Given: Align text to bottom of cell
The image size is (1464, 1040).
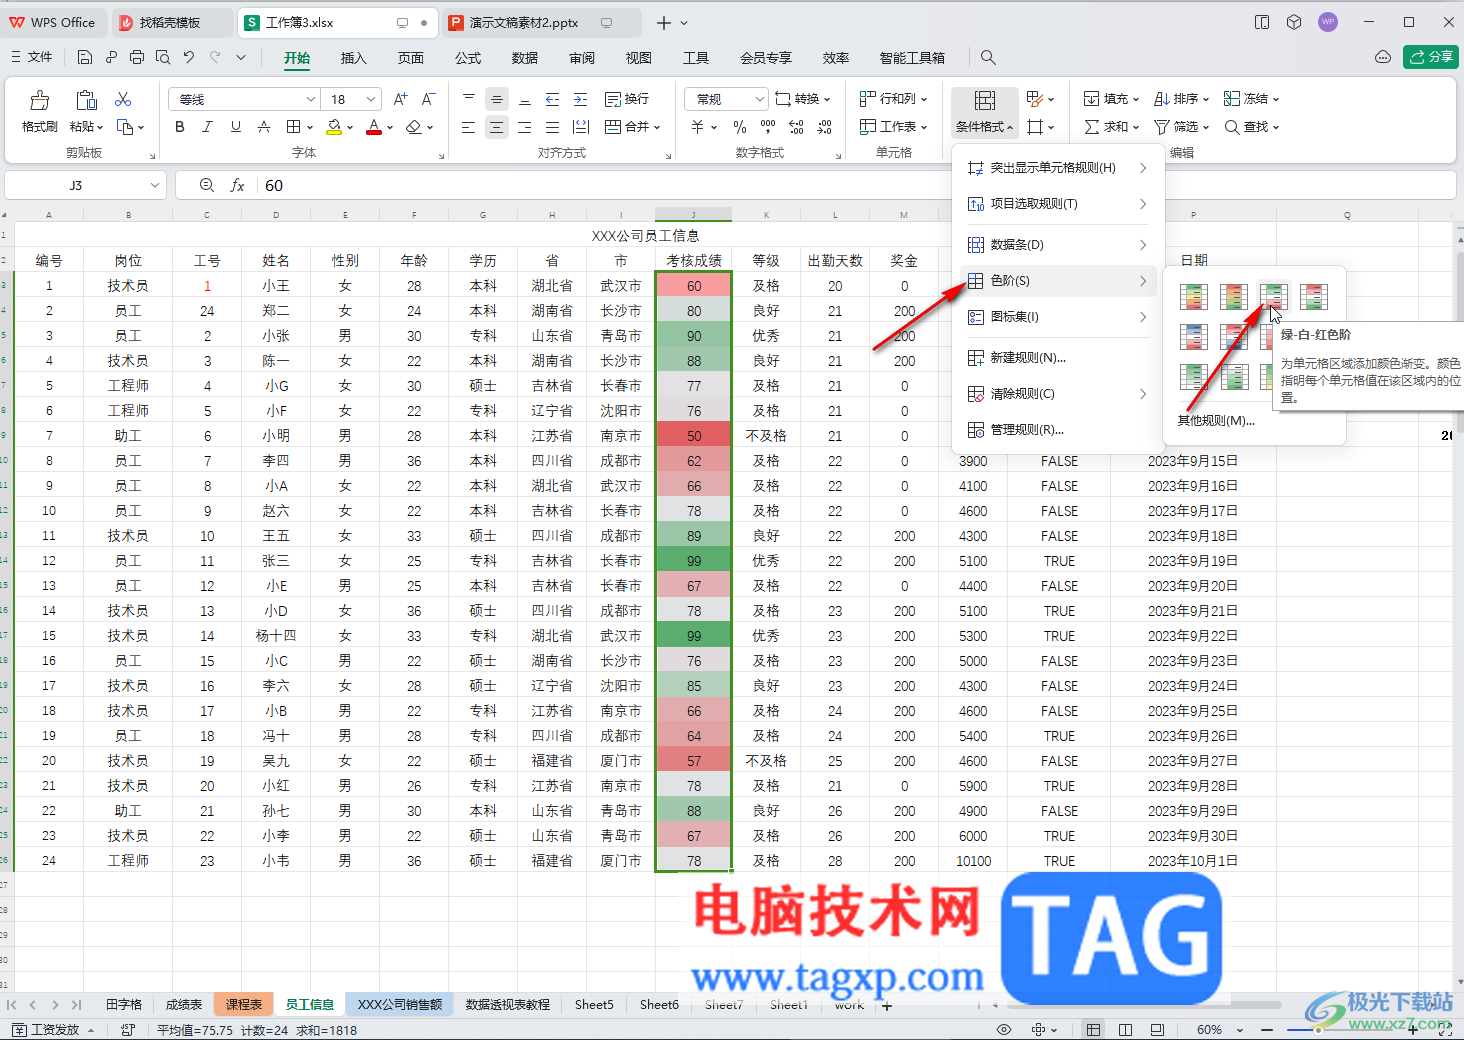Looking at the screenshot, I should [x=525, y=99].
